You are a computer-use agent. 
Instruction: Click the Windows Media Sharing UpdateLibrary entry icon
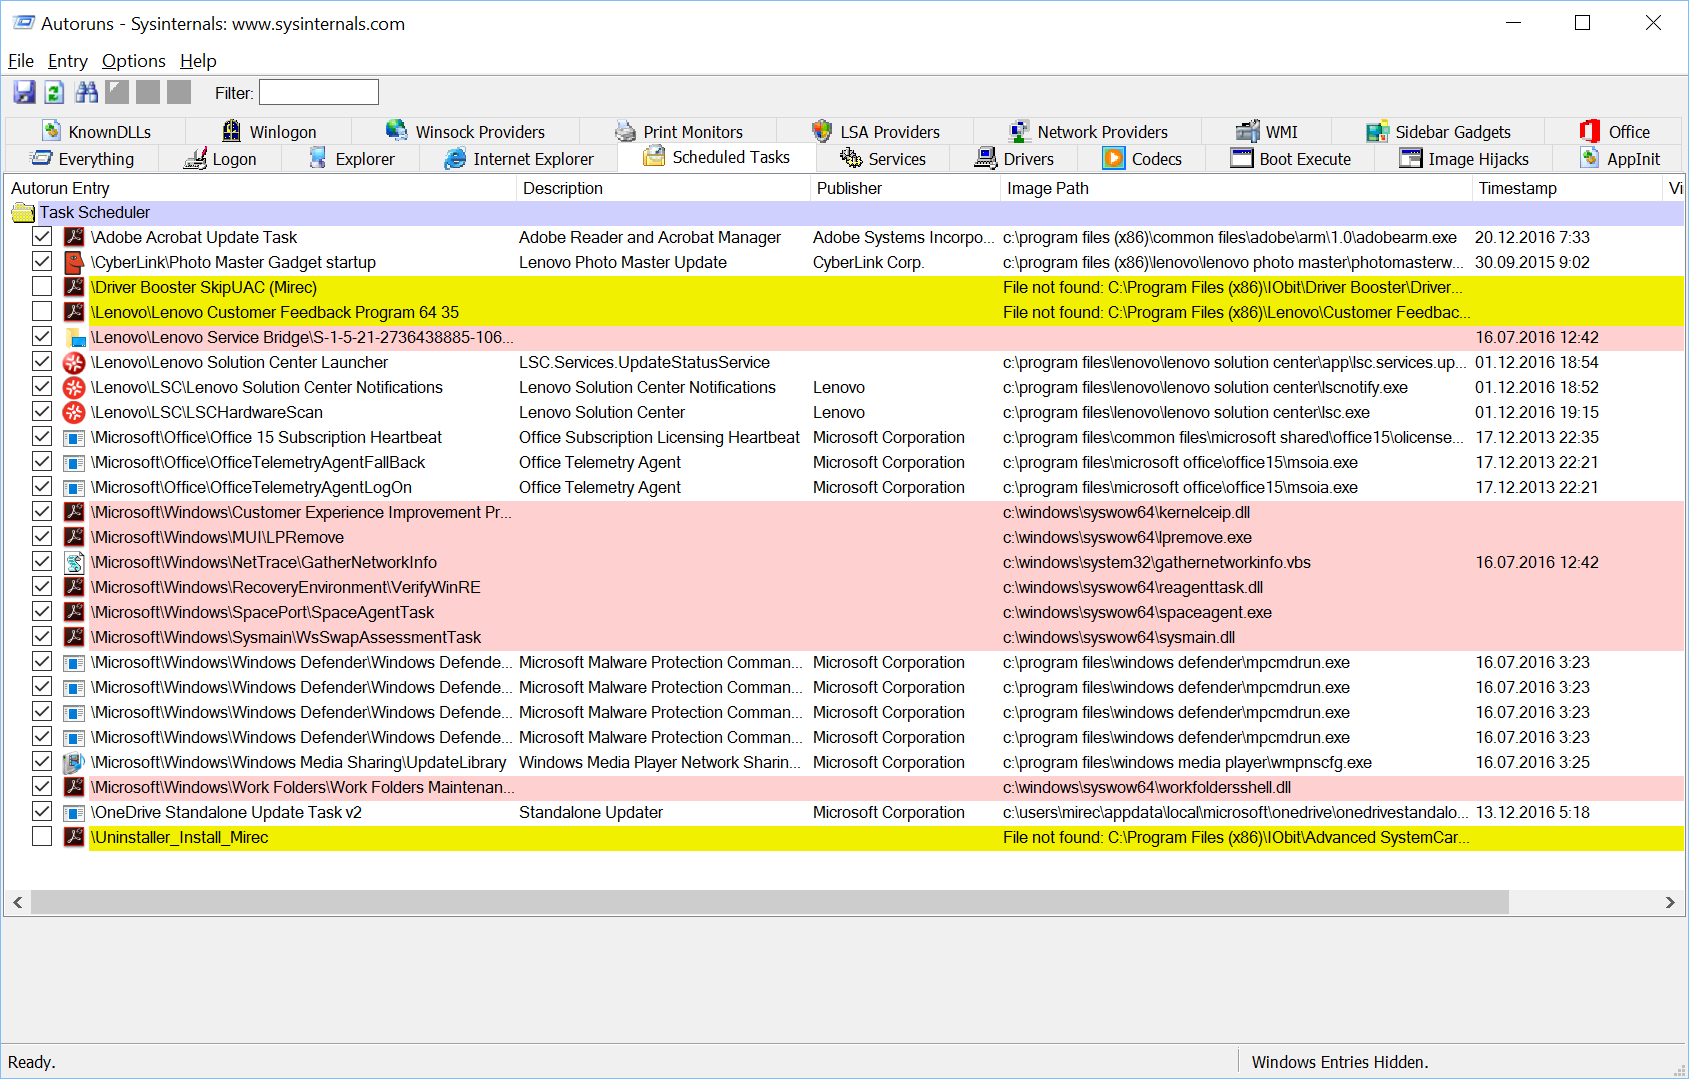tap(74, 763)
